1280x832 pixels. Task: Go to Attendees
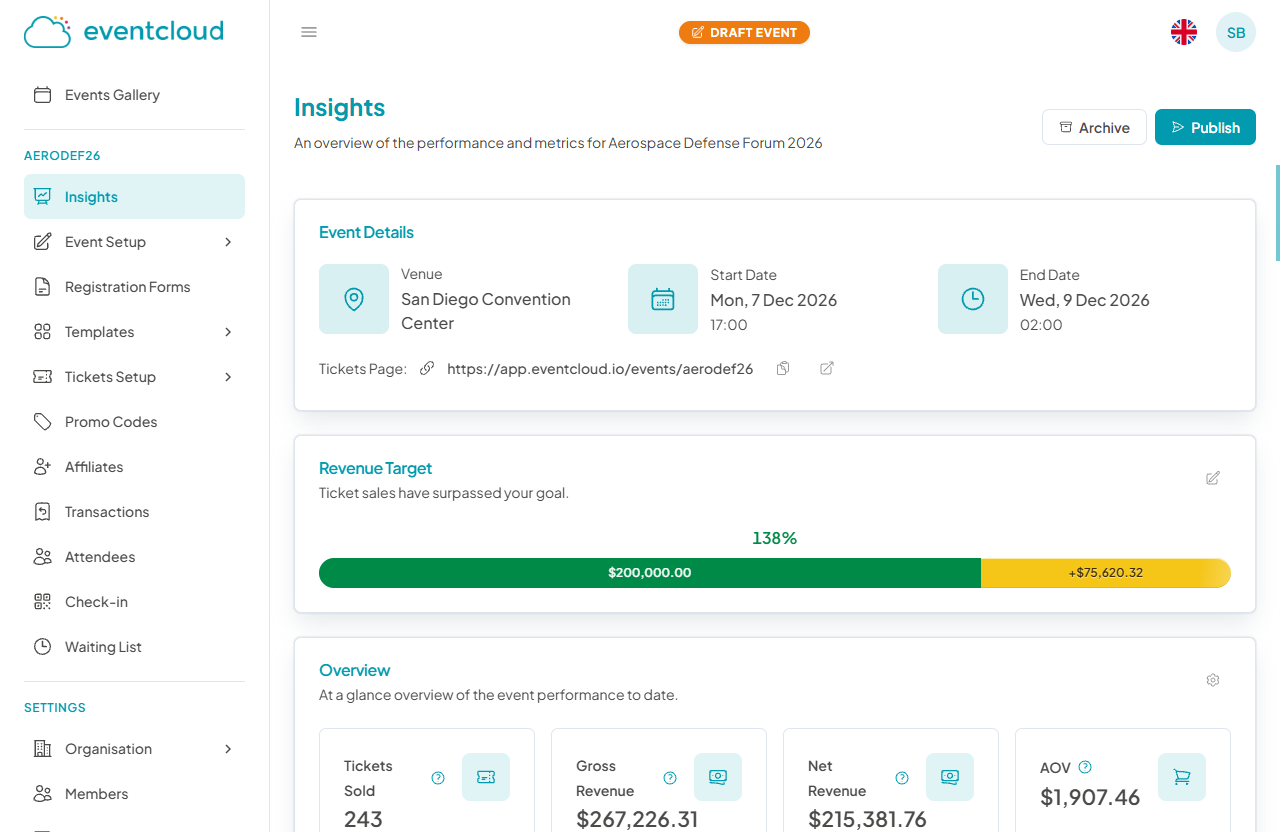(x=134, y=557)
